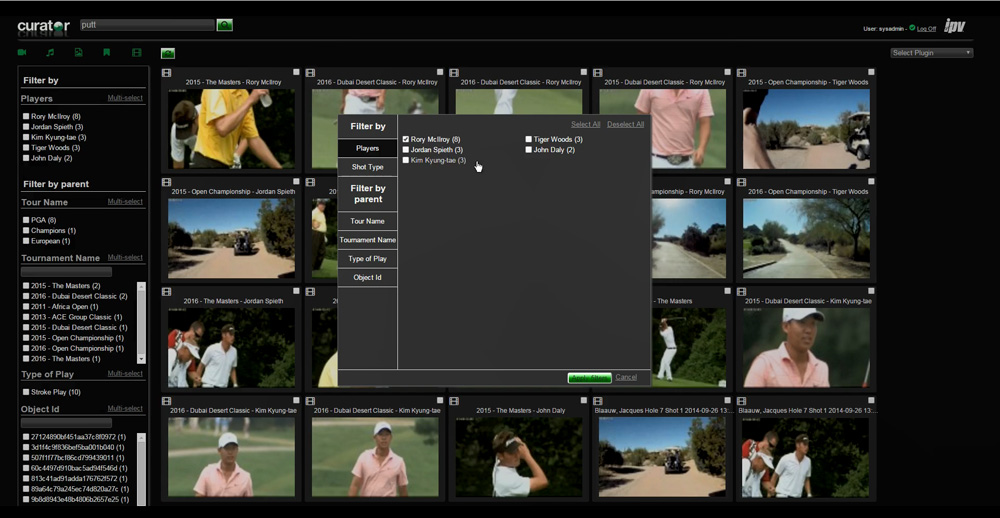Select checkbox on 2015 Open Championship Tiger Woods card

click(x=871, y=72)
